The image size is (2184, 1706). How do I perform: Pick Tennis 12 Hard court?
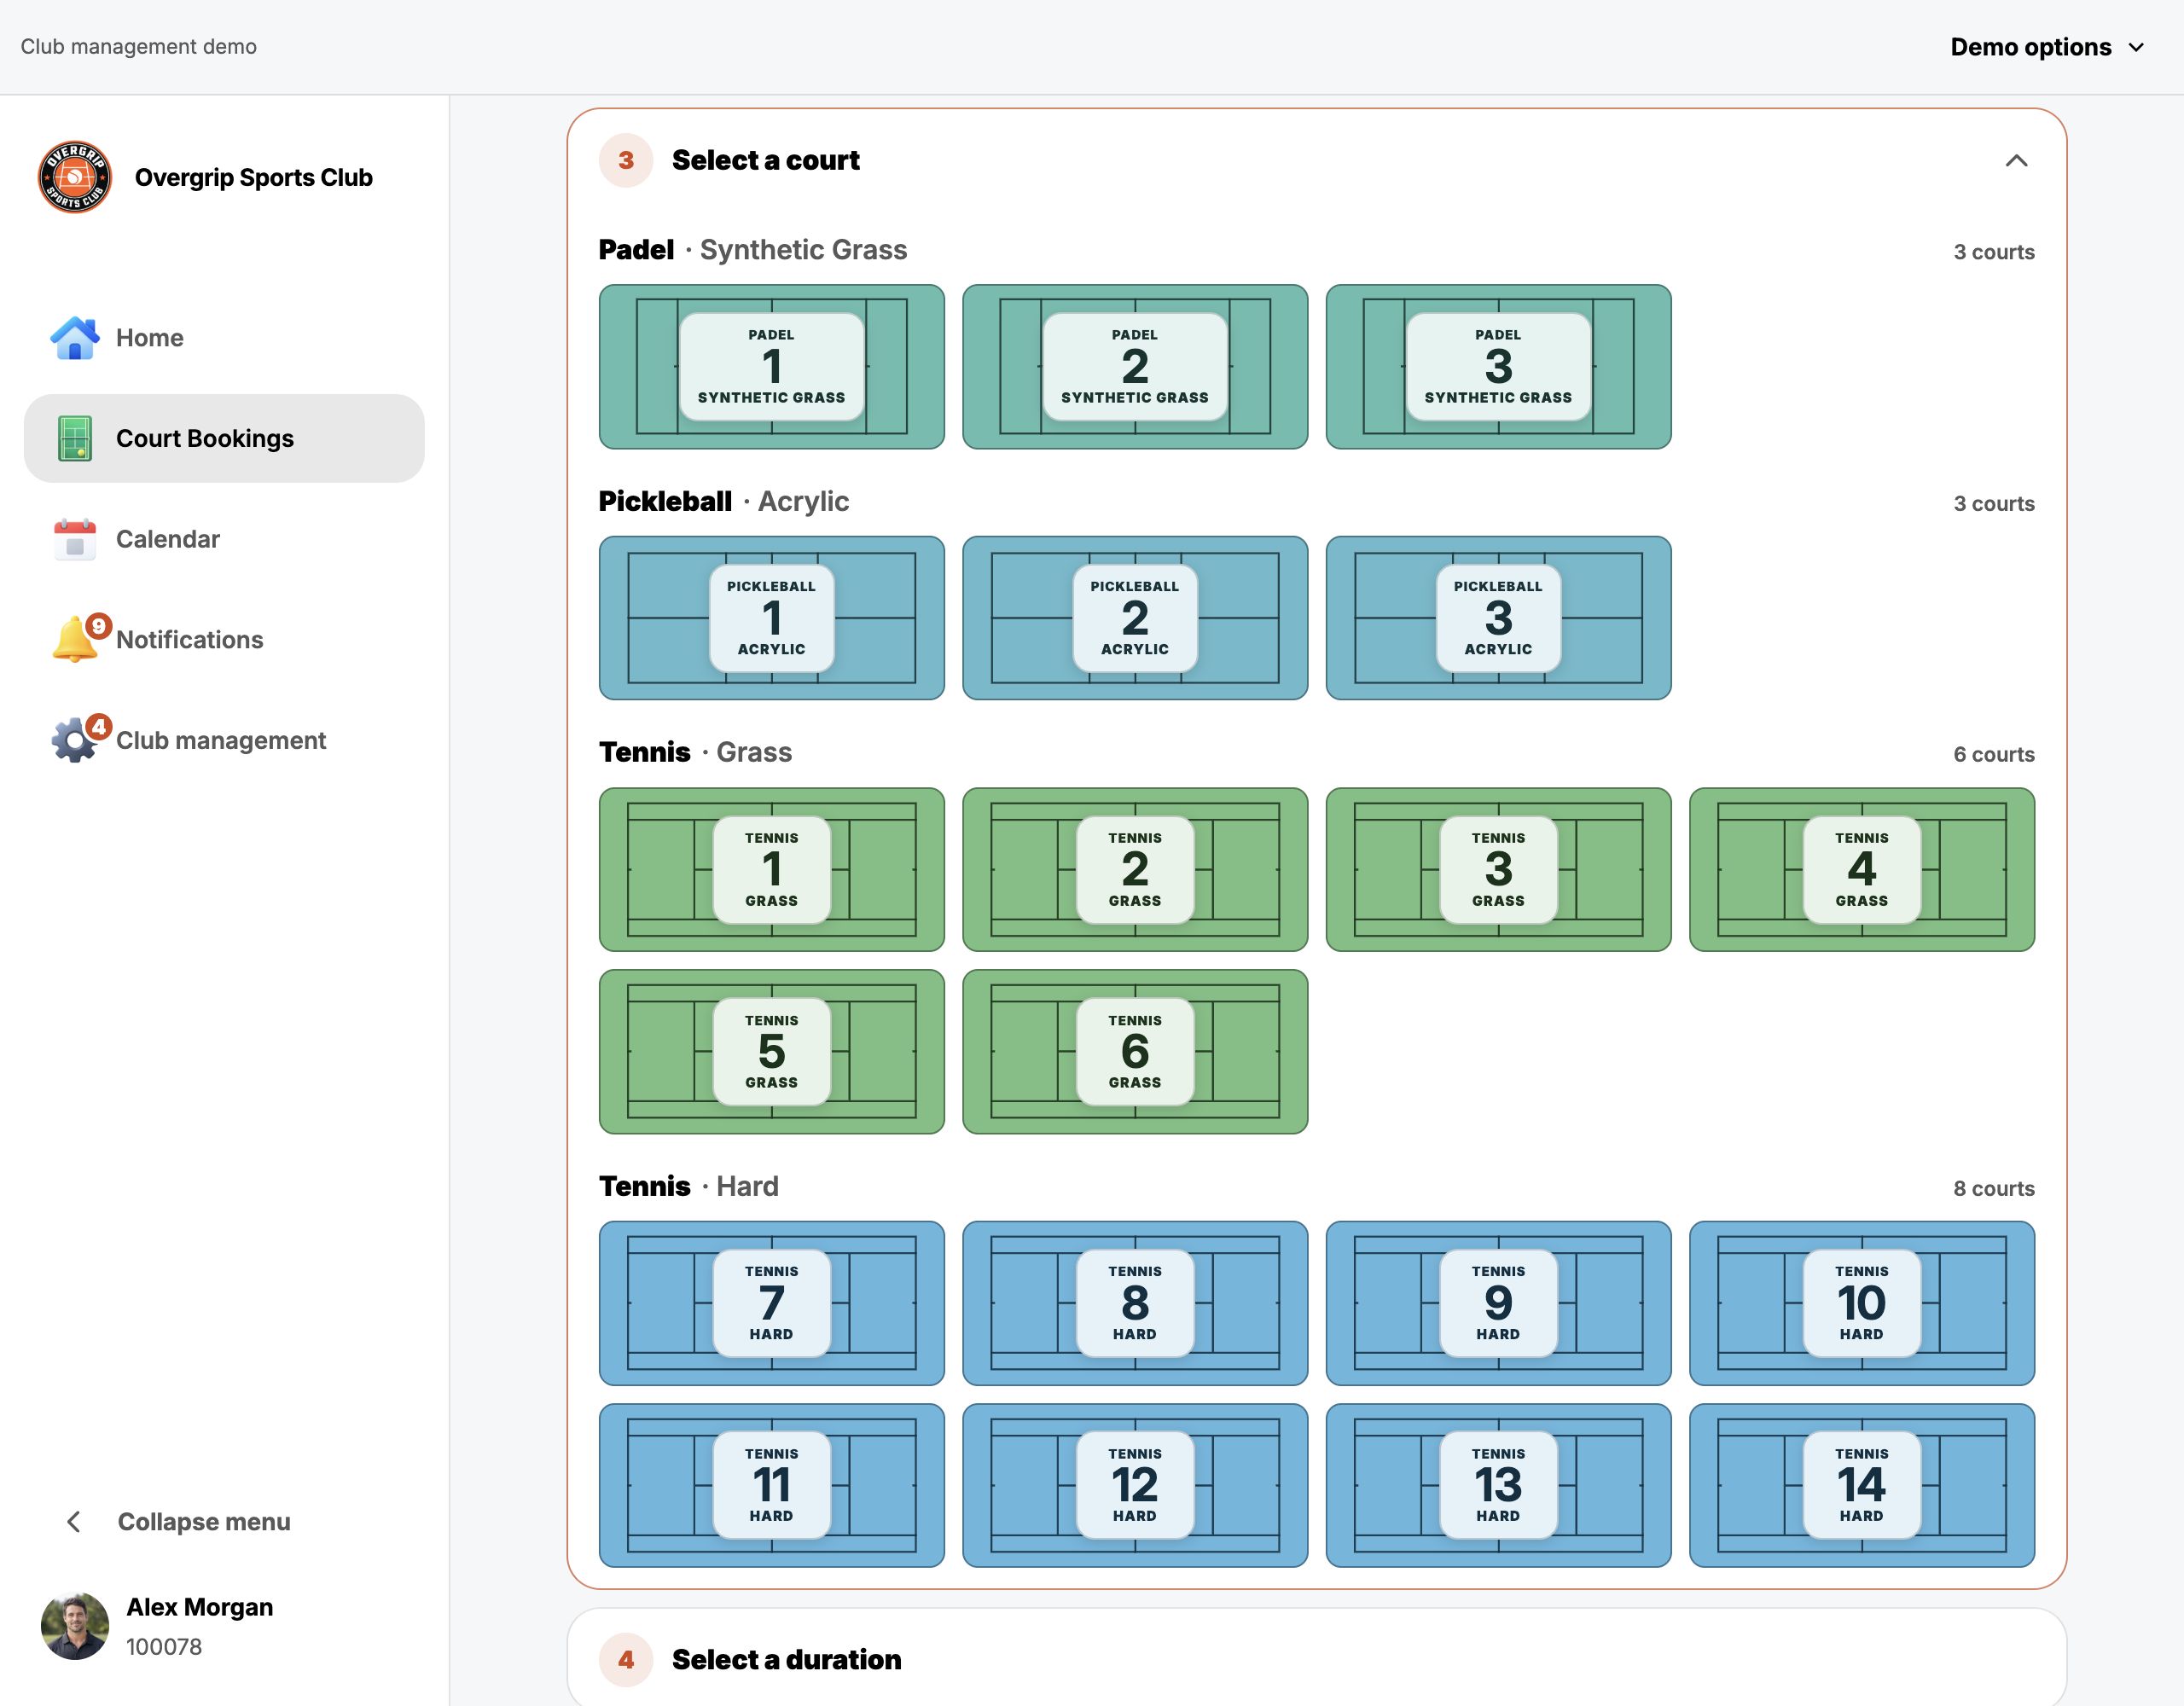1134,1485
